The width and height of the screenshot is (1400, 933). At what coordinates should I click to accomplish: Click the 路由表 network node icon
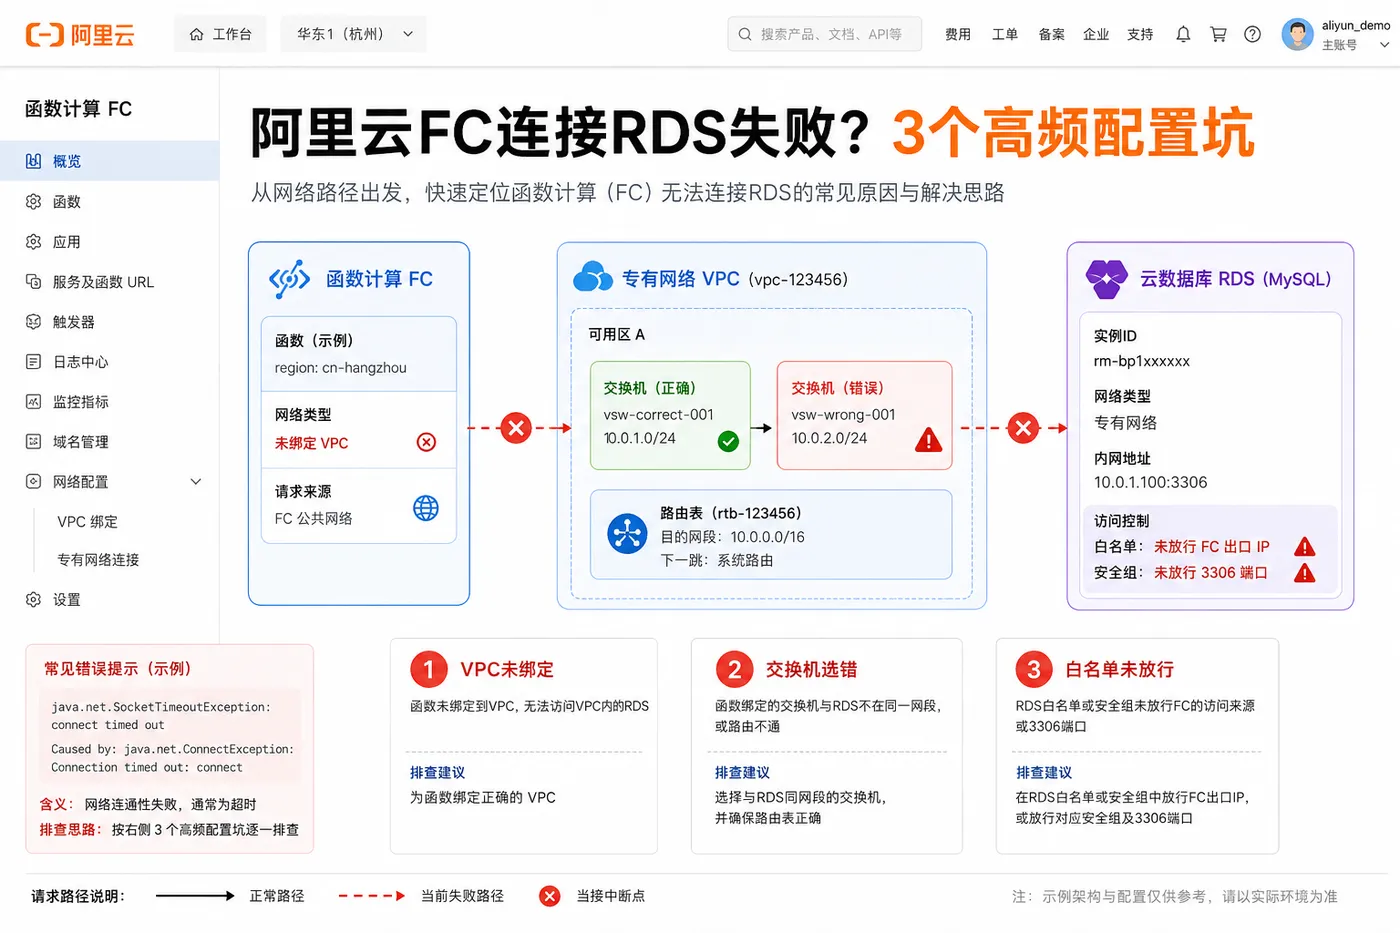(627, 533)
